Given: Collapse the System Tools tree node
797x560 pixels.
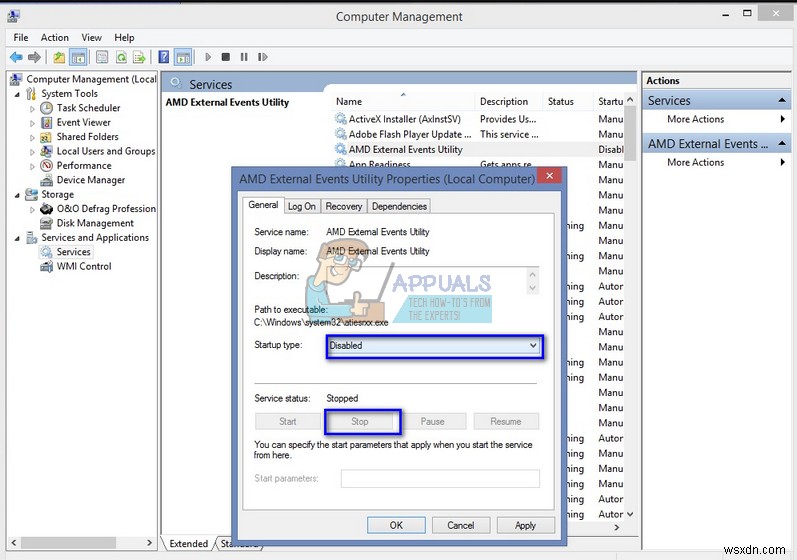Looking at the screenshot, I should click(17, 95).
